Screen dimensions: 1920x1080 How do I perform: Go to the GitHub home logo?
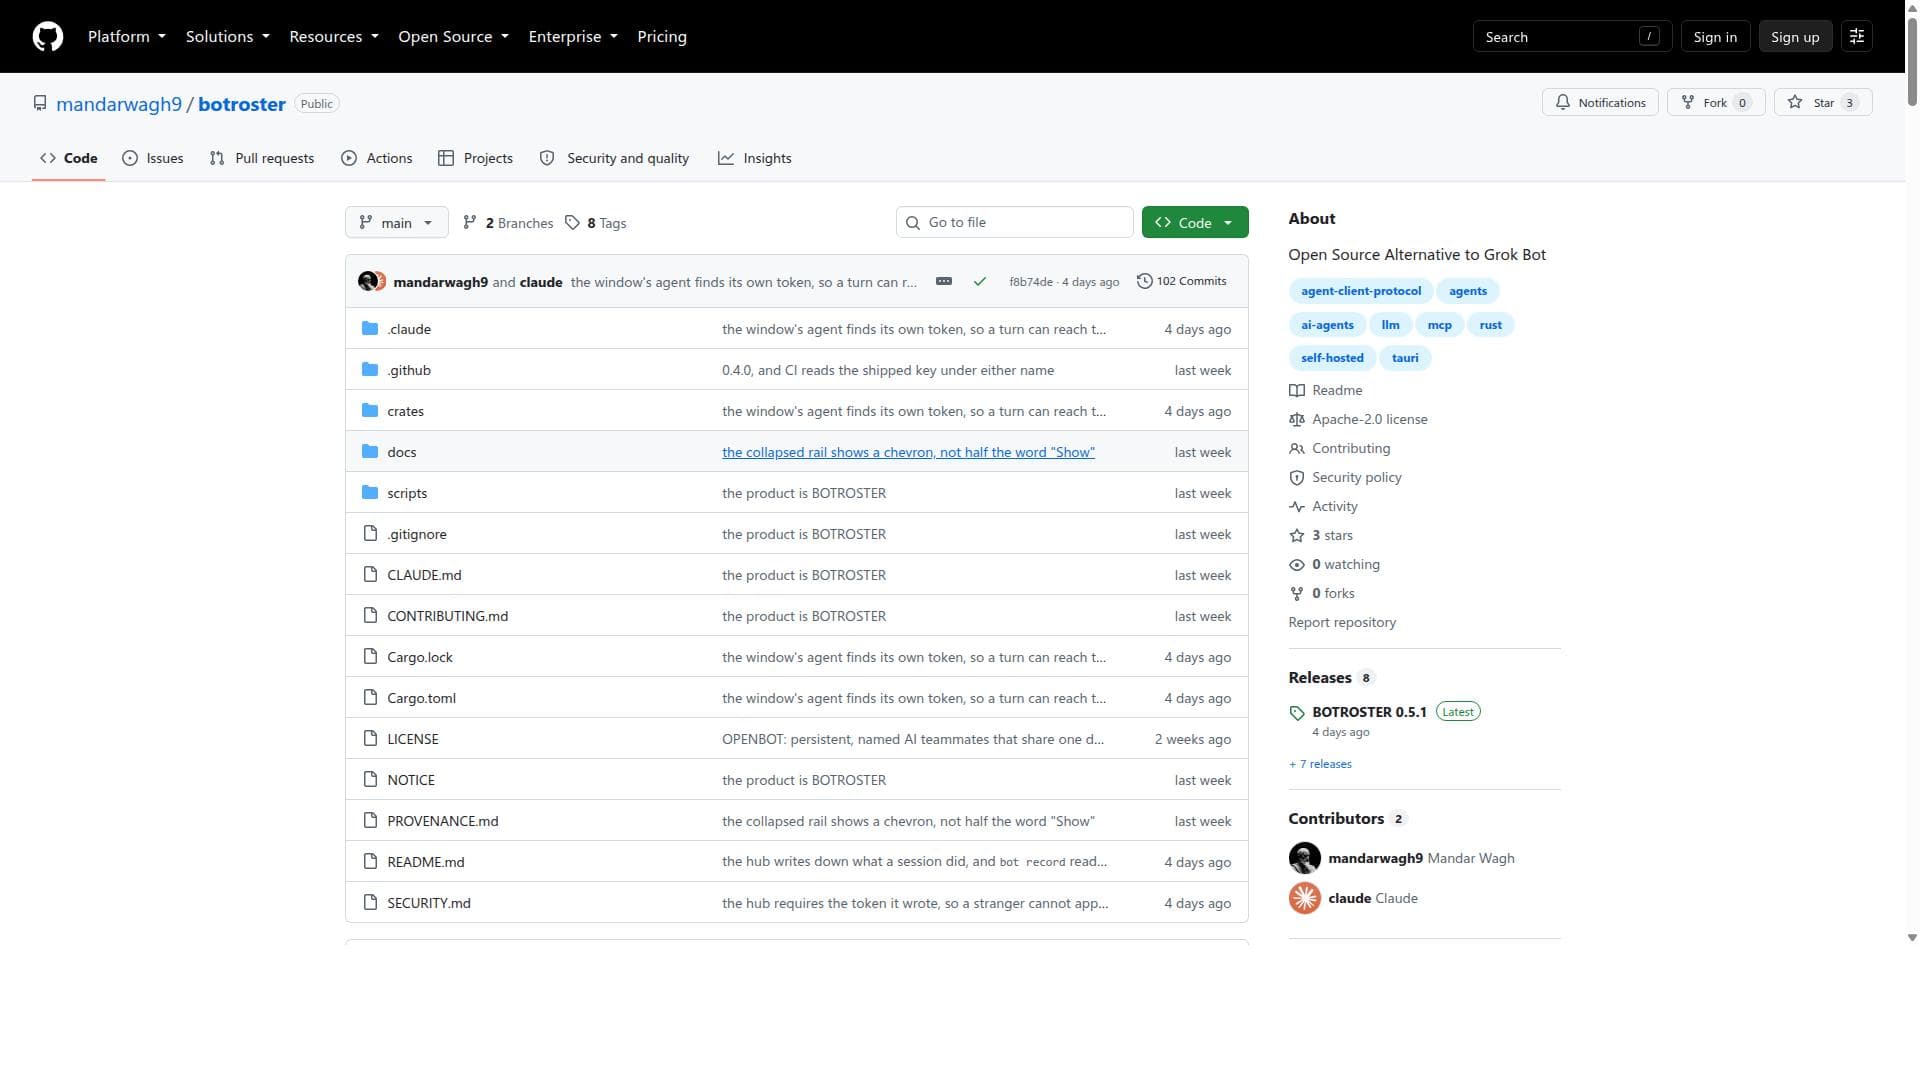tap(48, 37)
